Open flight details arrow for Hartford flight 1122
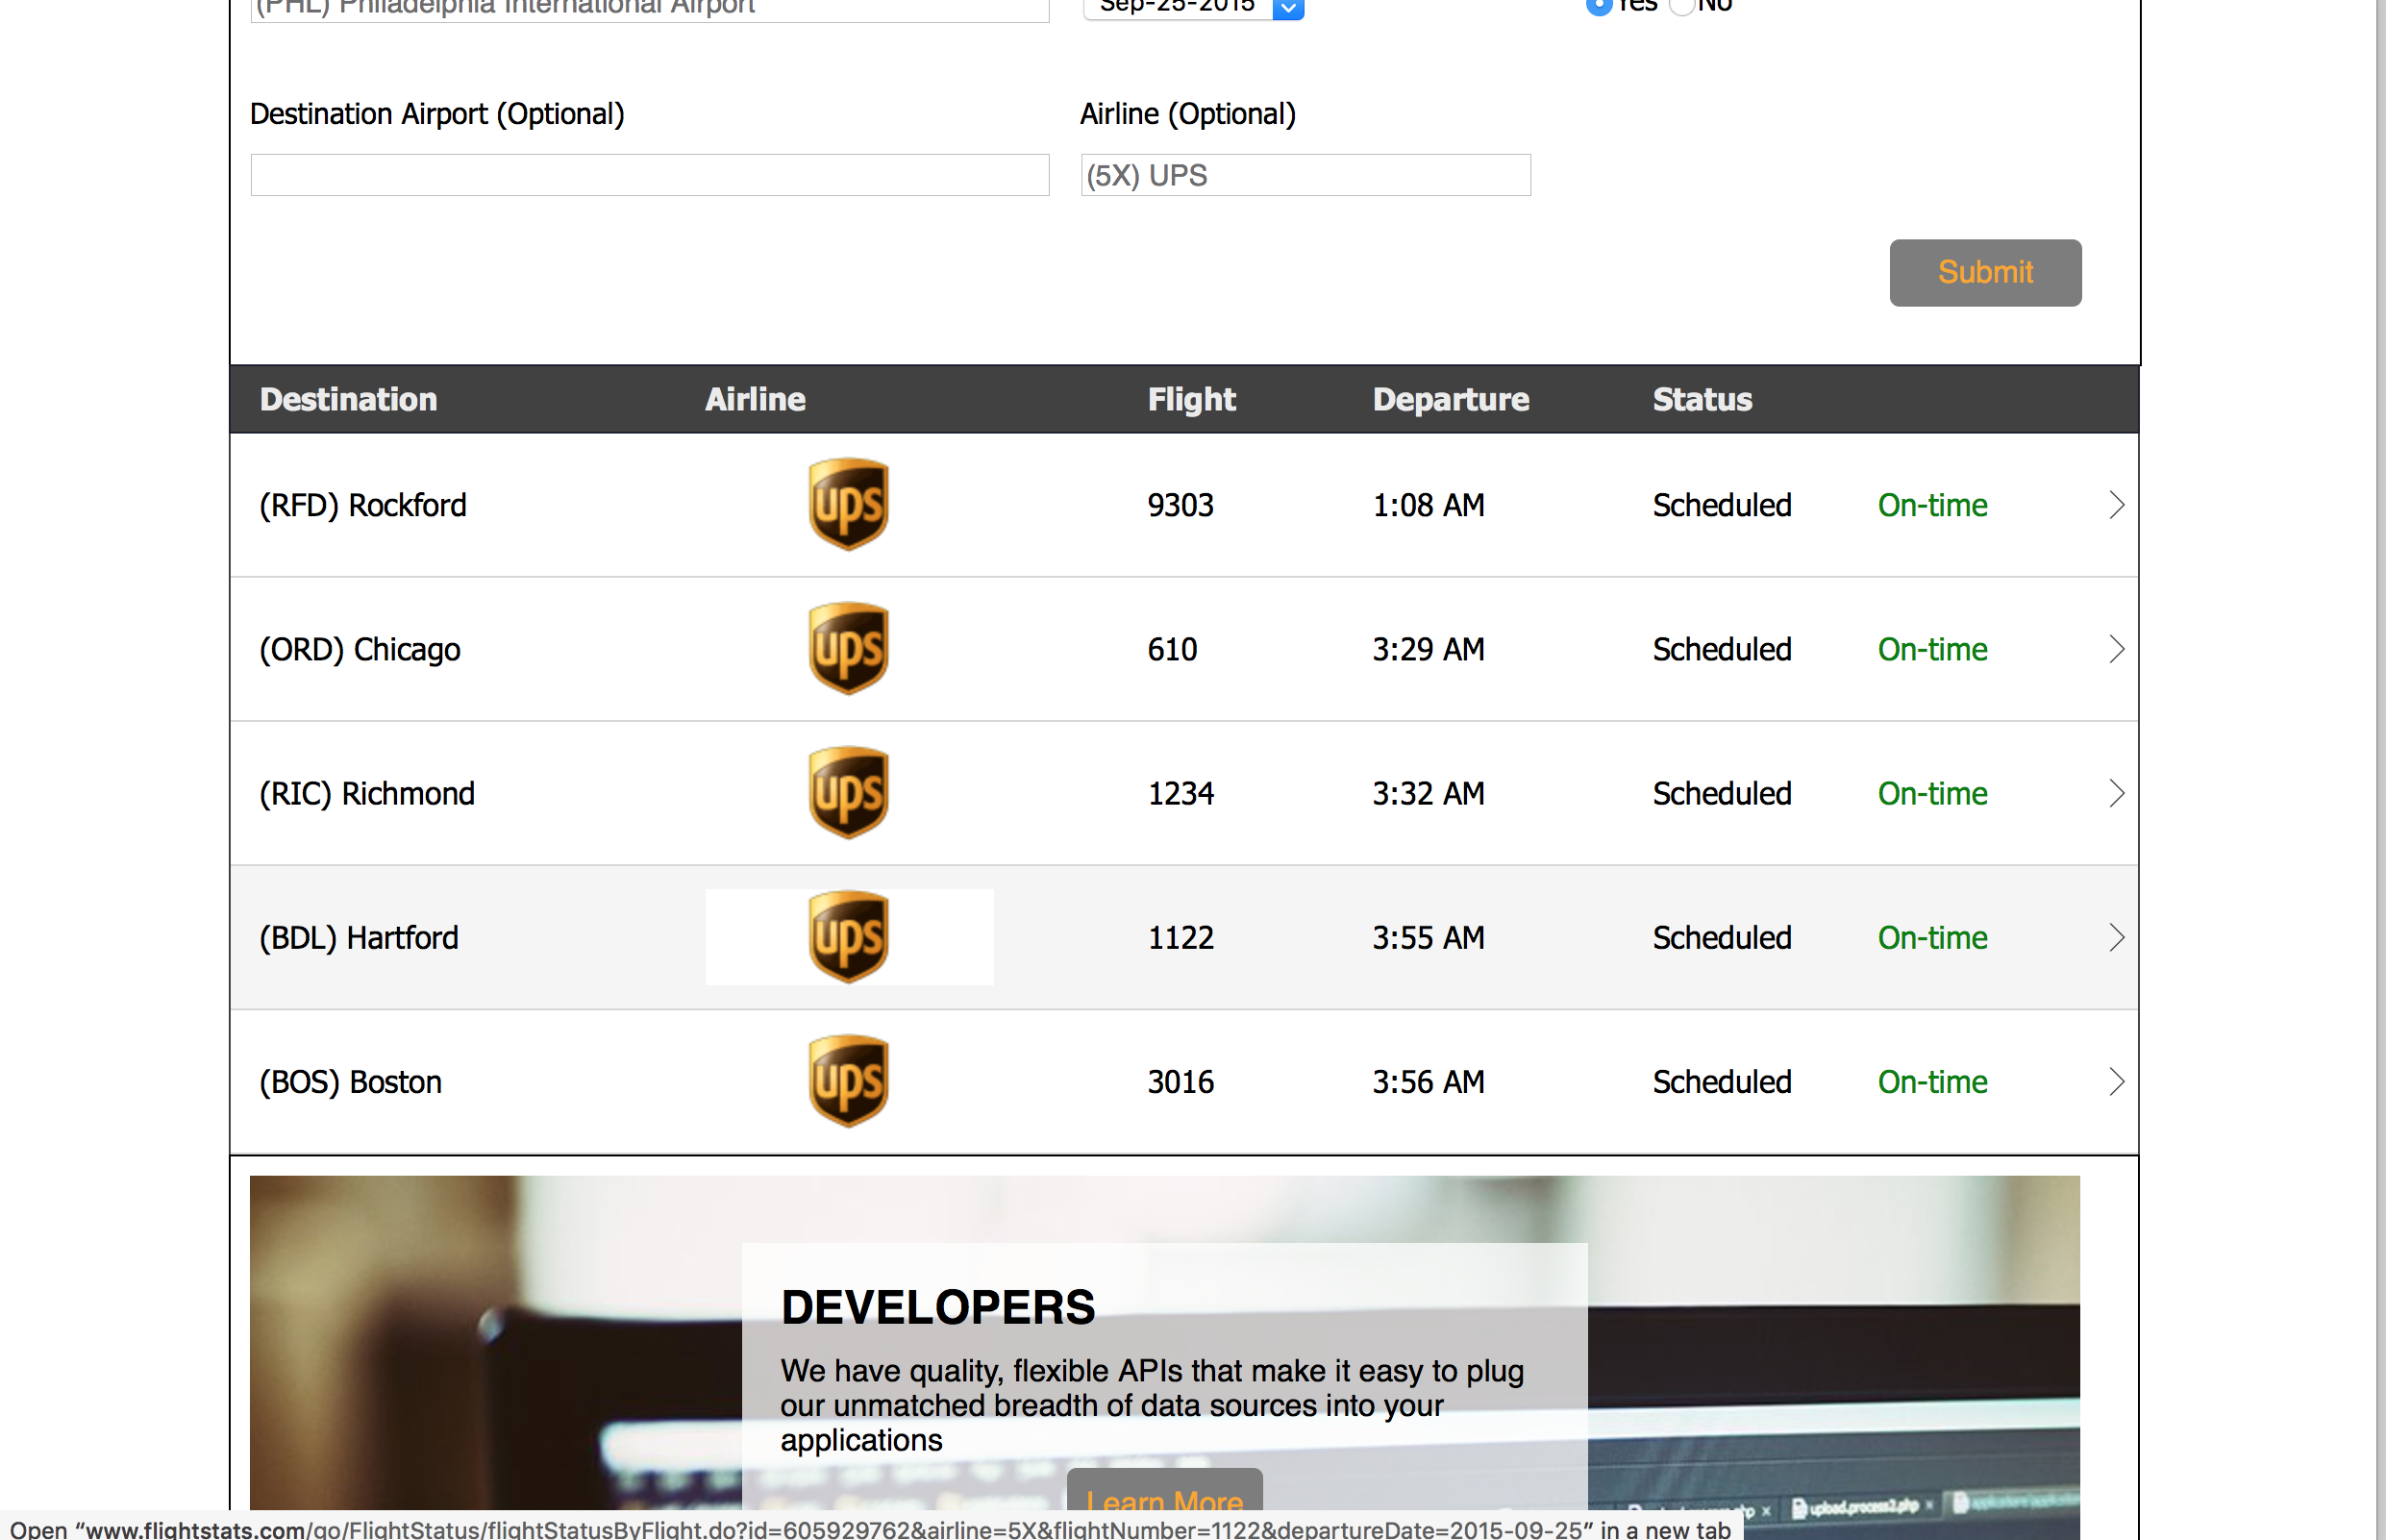This screenshot has width=2386, height=1540. click(2116, 937)
